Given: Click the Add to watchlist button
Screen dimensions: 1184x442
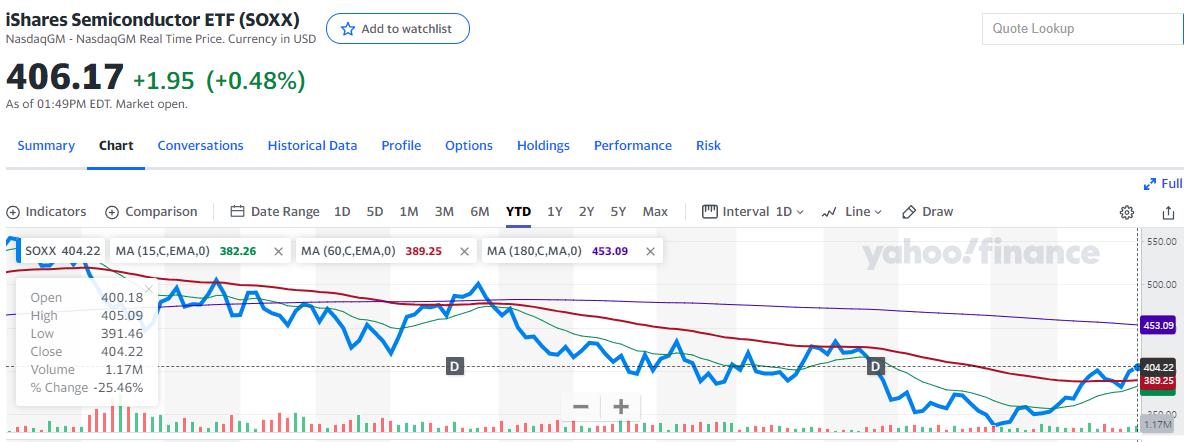Looking at the screenshot, I should 398,29.
